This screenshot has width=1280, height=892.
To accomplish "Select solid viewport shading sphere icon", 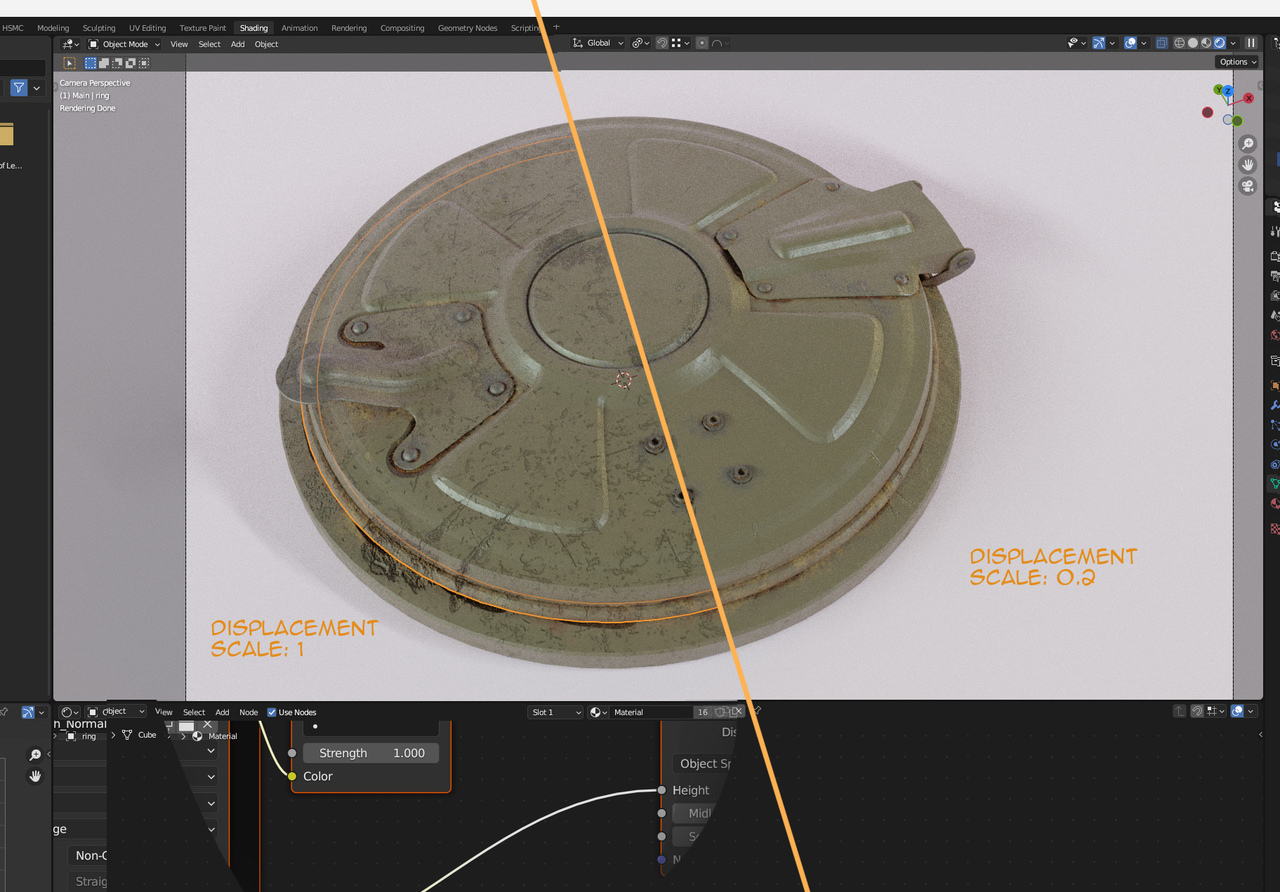I will point(1192,43).
